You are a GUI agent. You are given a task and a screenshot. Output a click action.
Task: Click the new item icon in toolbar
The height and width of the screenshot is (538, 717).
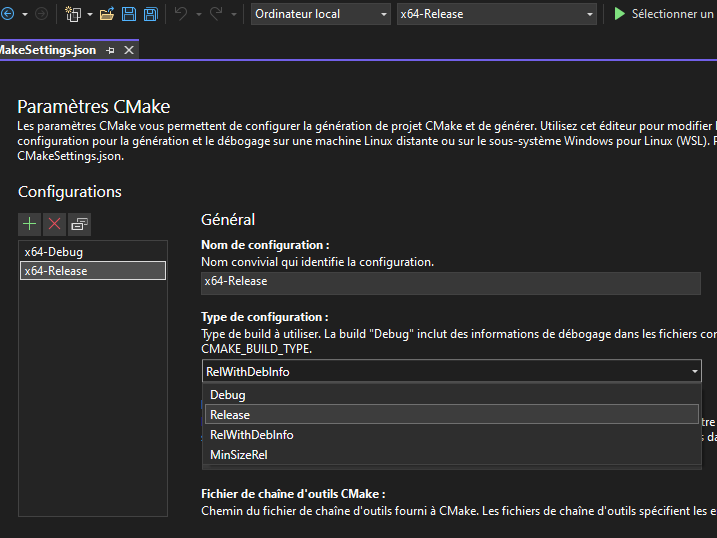[73, 14]
